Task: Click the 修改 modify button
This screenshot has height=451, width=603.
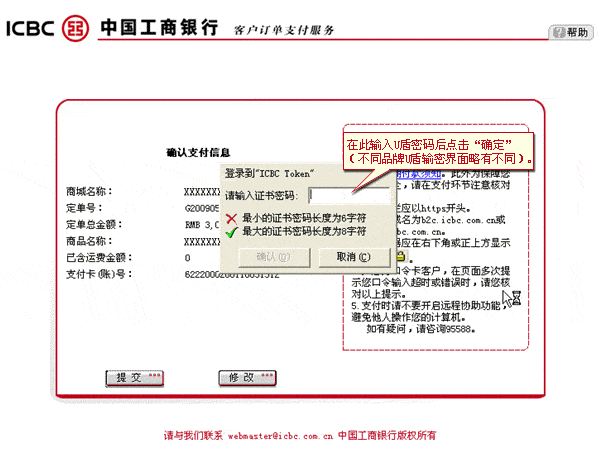Action: coord(246,378)
